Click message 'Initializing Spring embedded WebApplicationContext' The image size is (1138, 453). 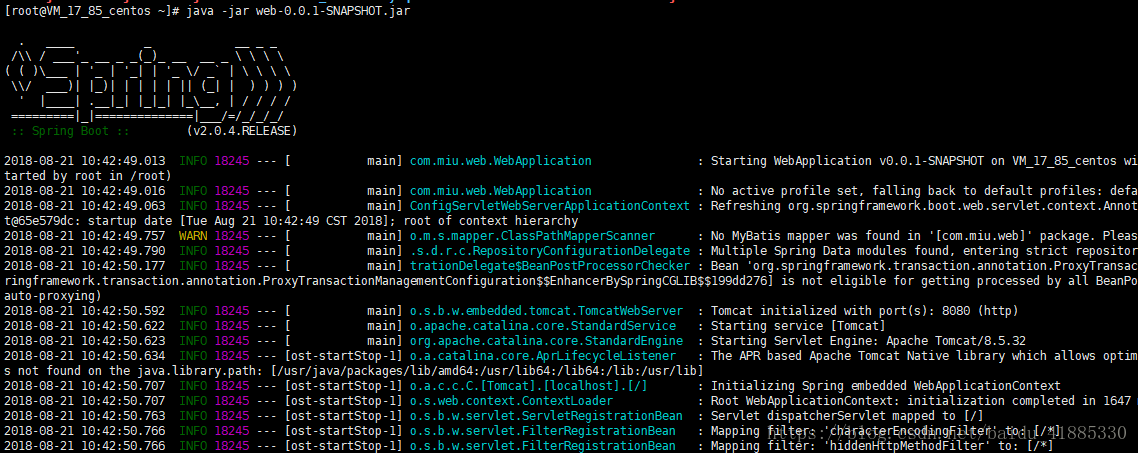(x=886, y=386)
